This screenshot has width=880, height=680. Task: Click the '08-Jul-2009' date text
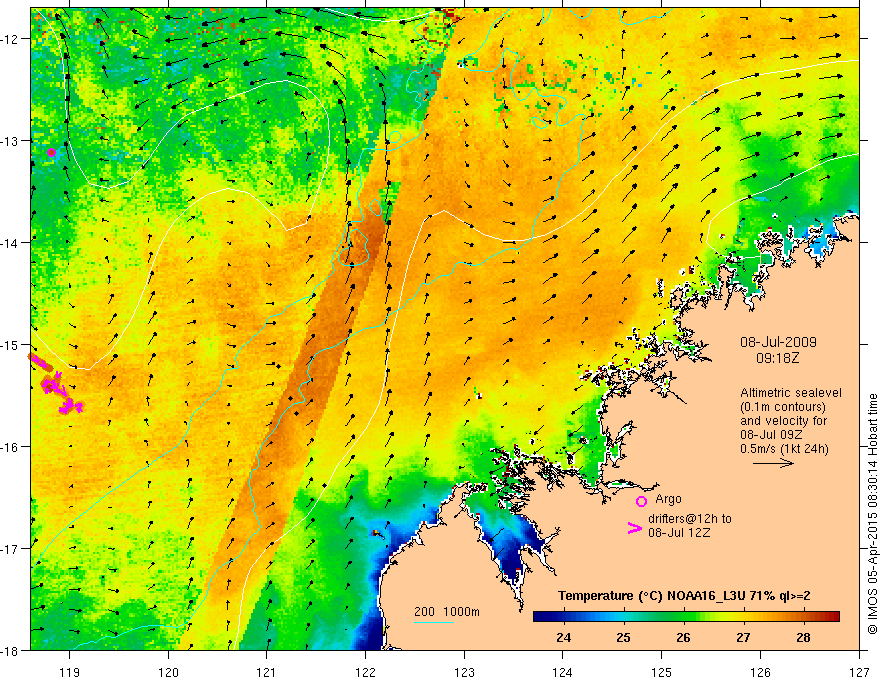tap(778, 342)
